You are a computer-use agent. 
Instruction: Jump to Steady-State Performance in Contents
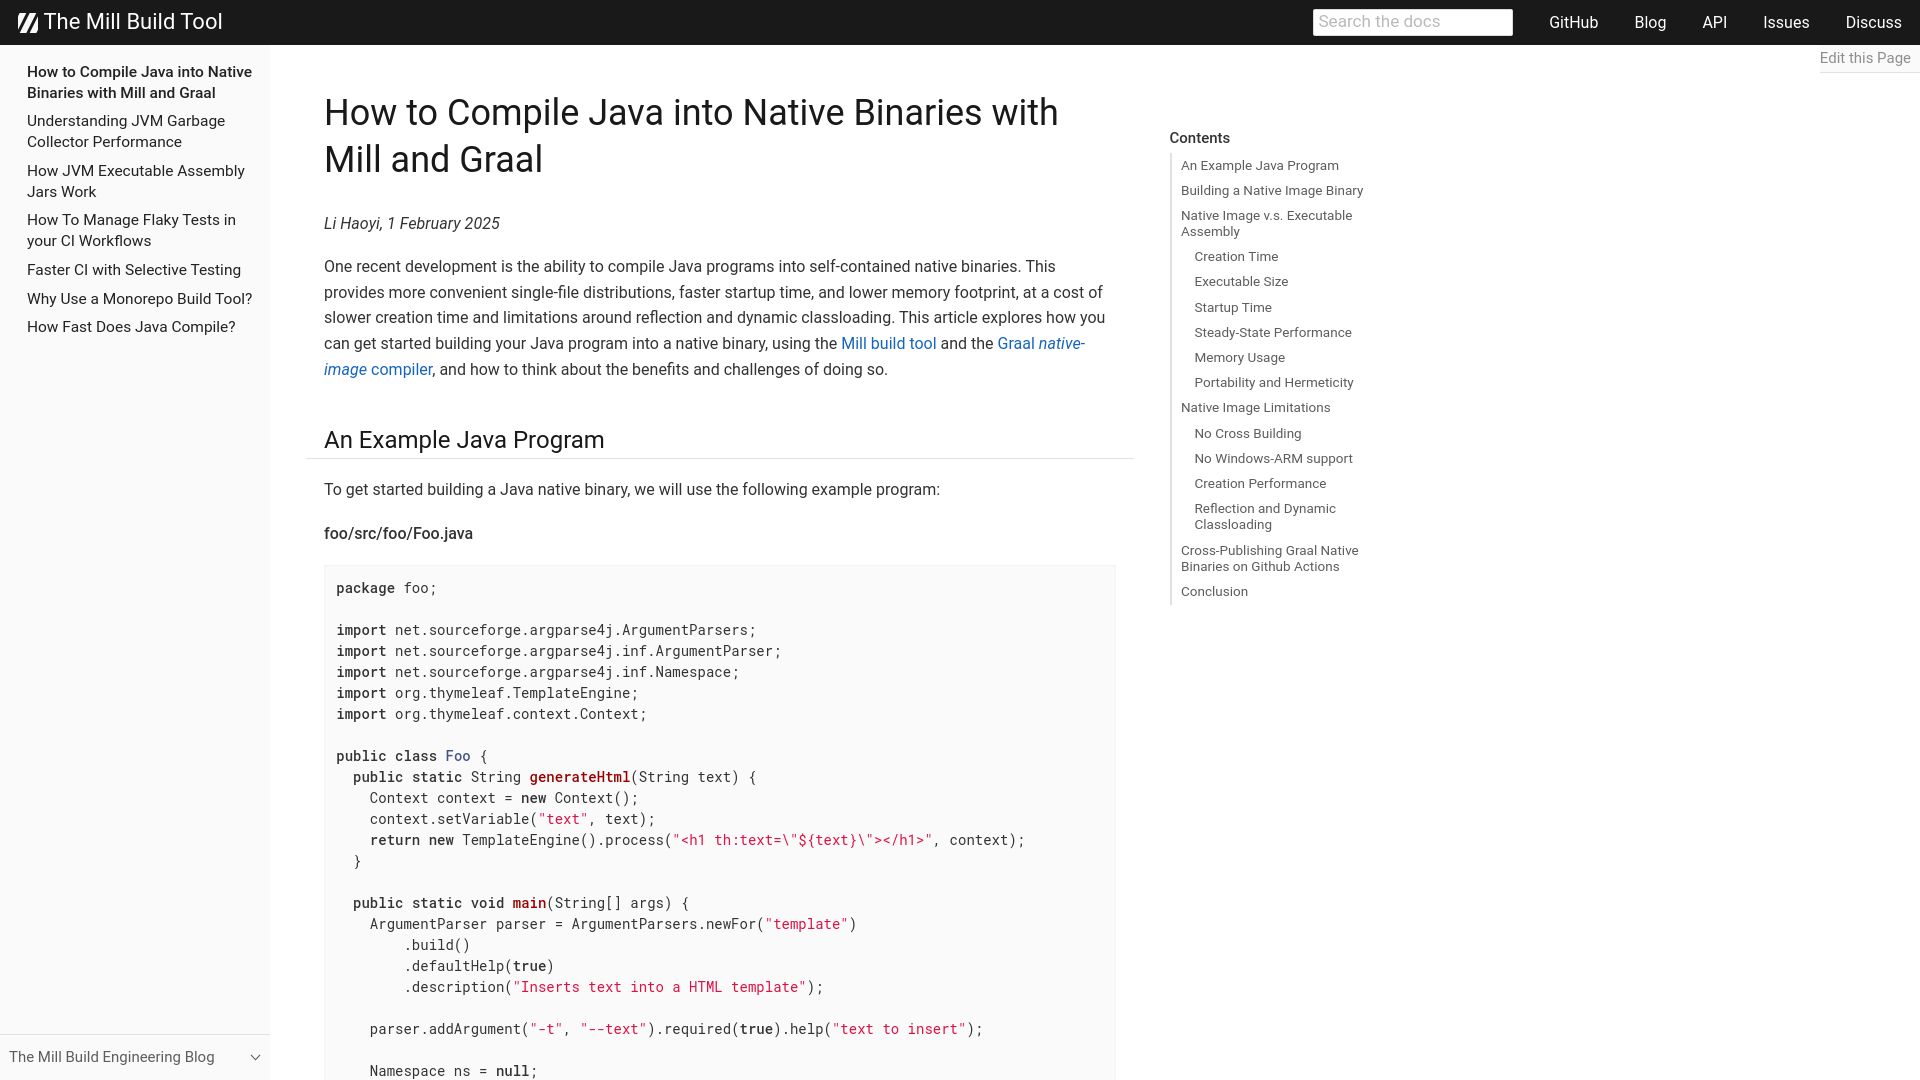click(1272, 333)
